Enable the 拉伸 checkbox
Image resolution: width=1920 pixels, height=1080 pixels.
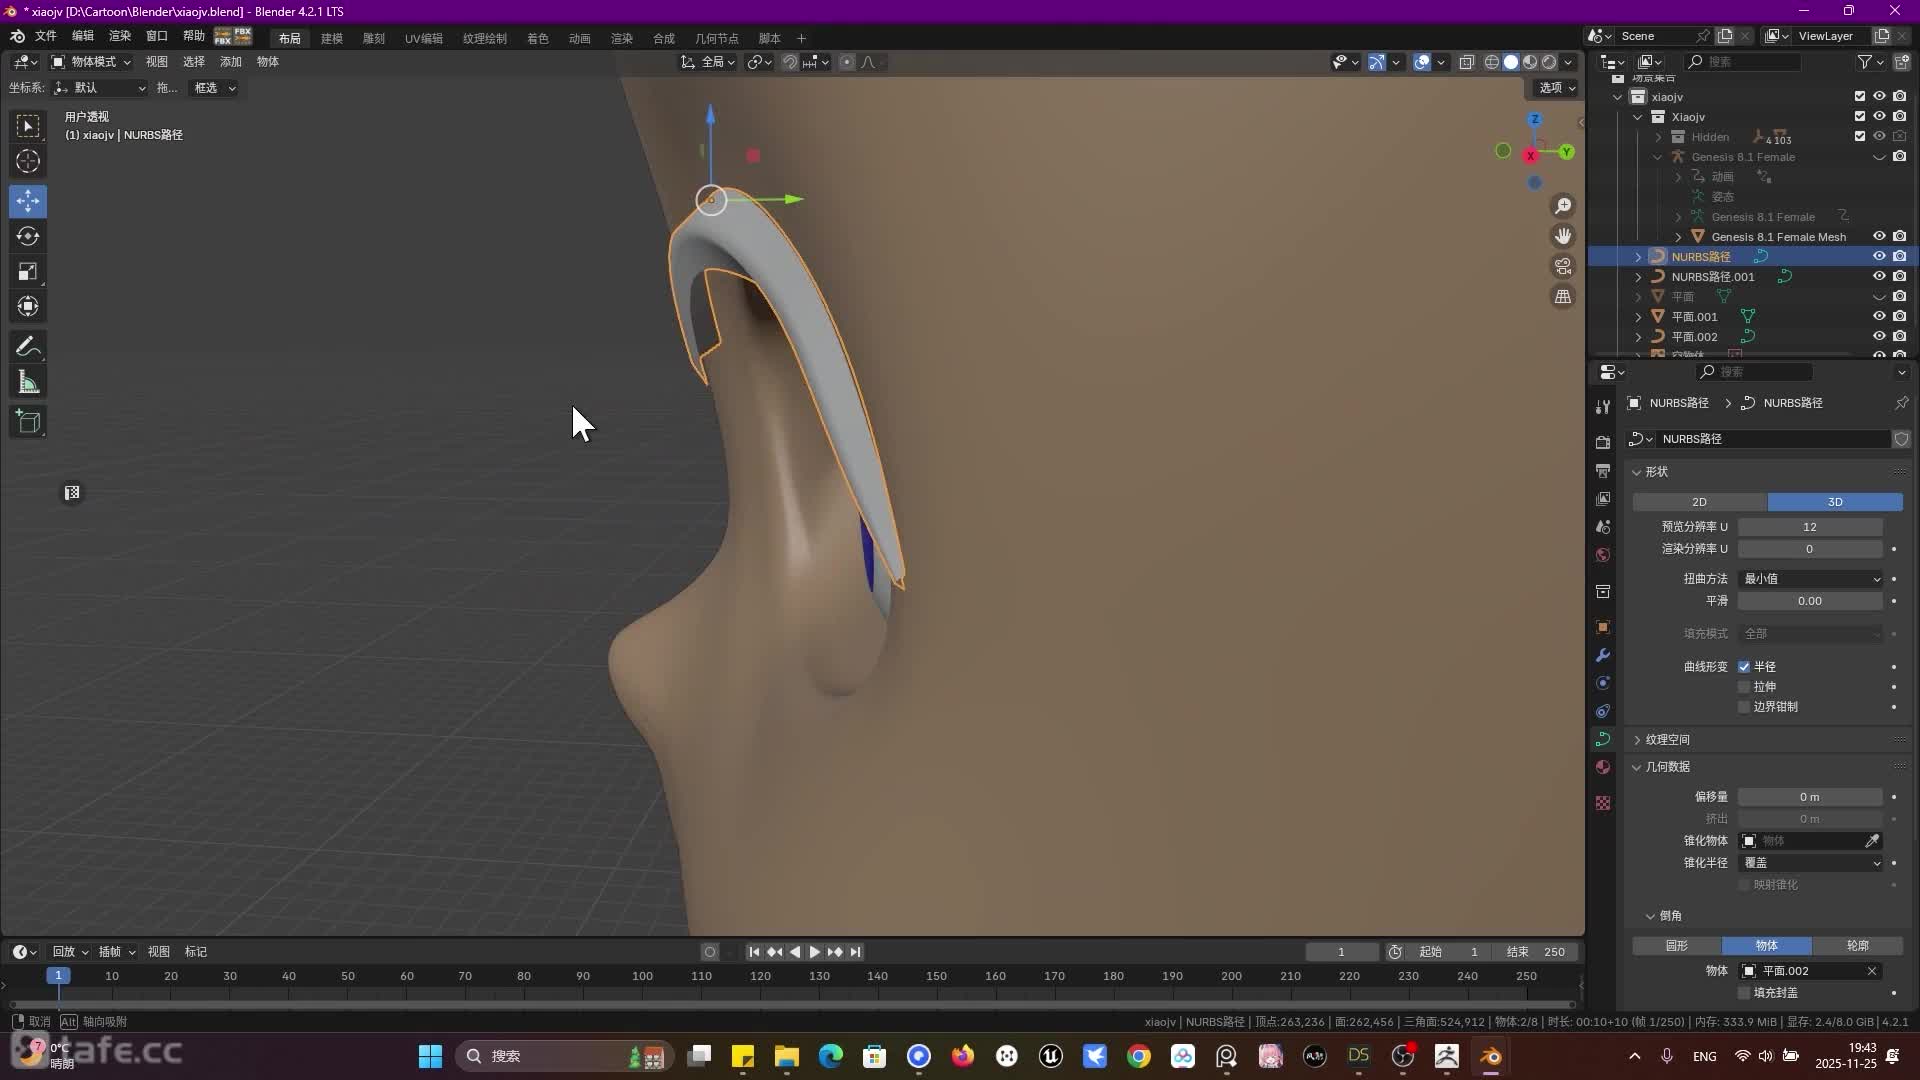click(x=1744, y=687)
